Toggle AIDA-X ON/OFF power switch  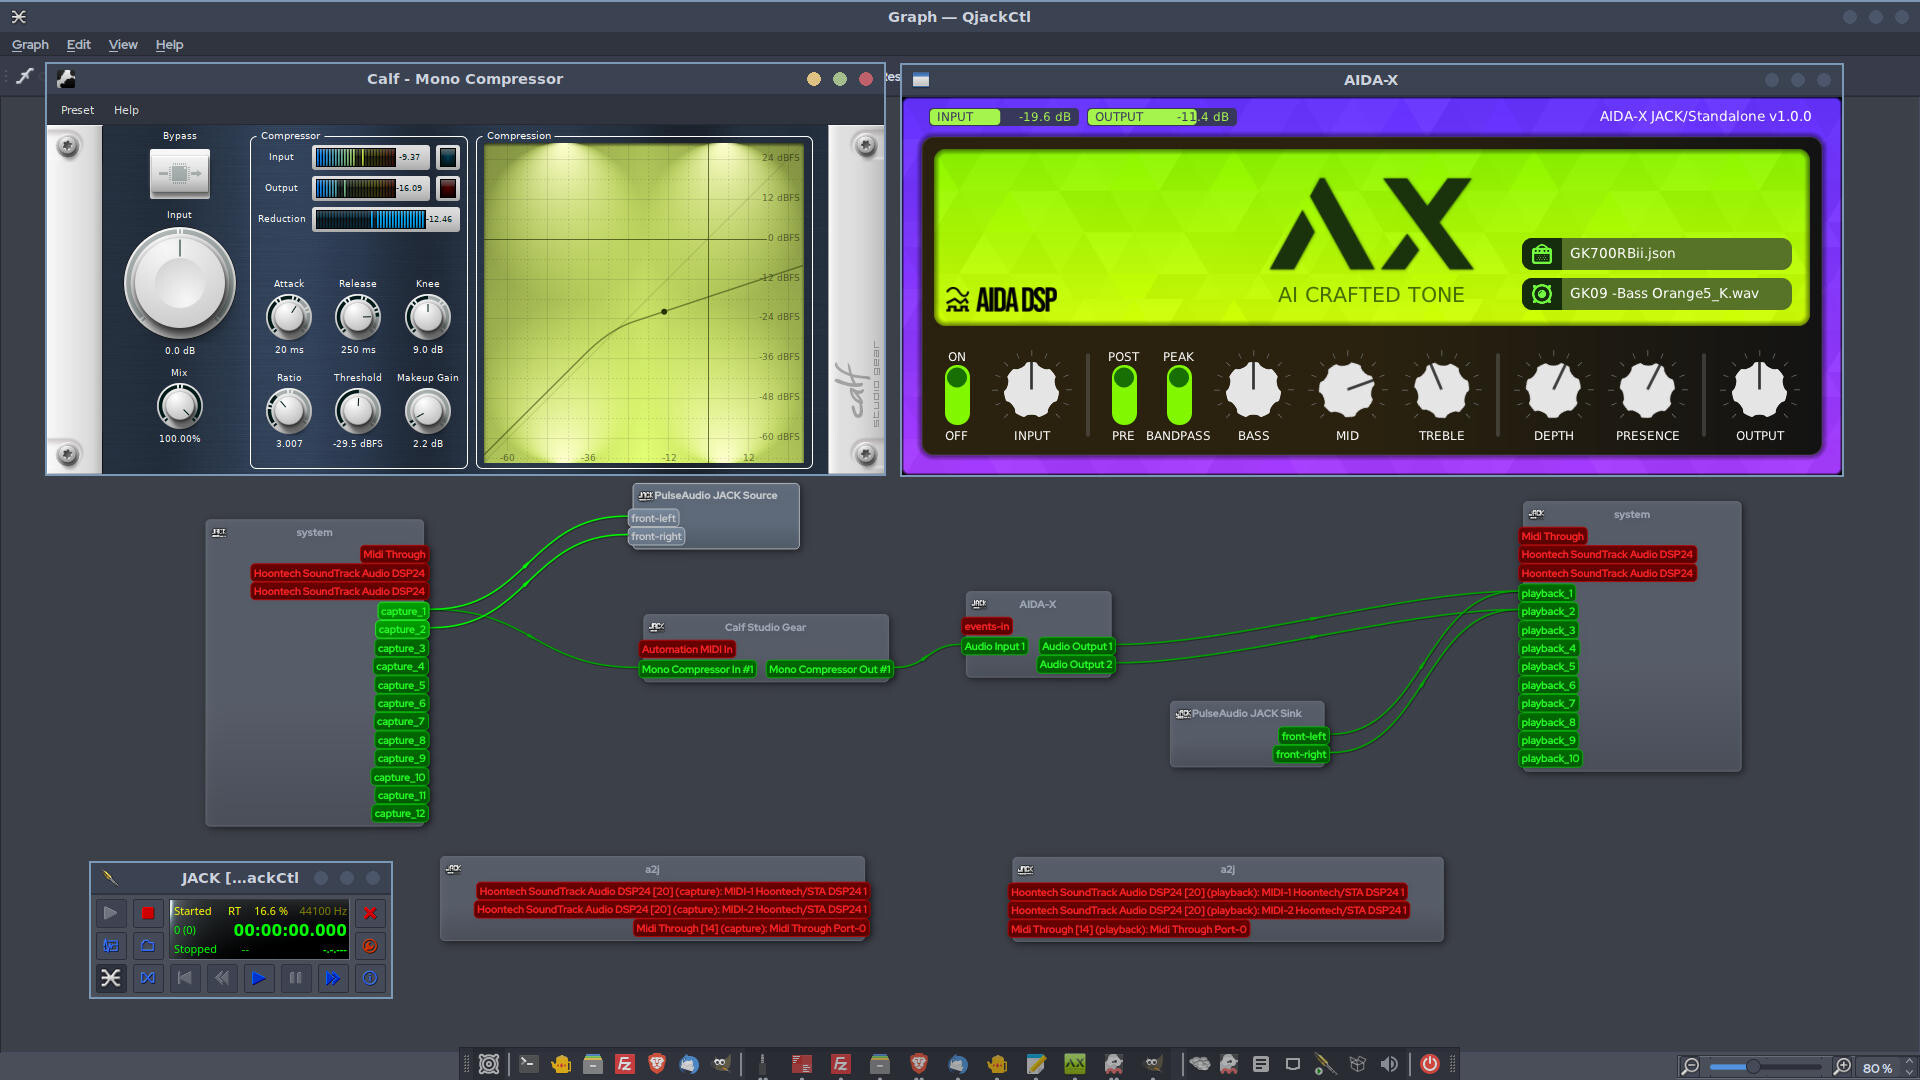point(957,395)
